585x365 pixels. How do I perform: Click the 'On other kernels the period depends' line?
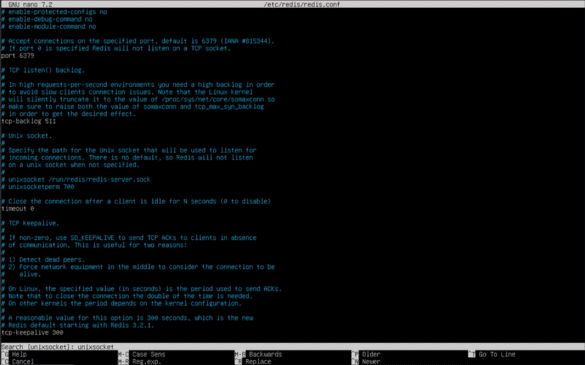[121, 303]
